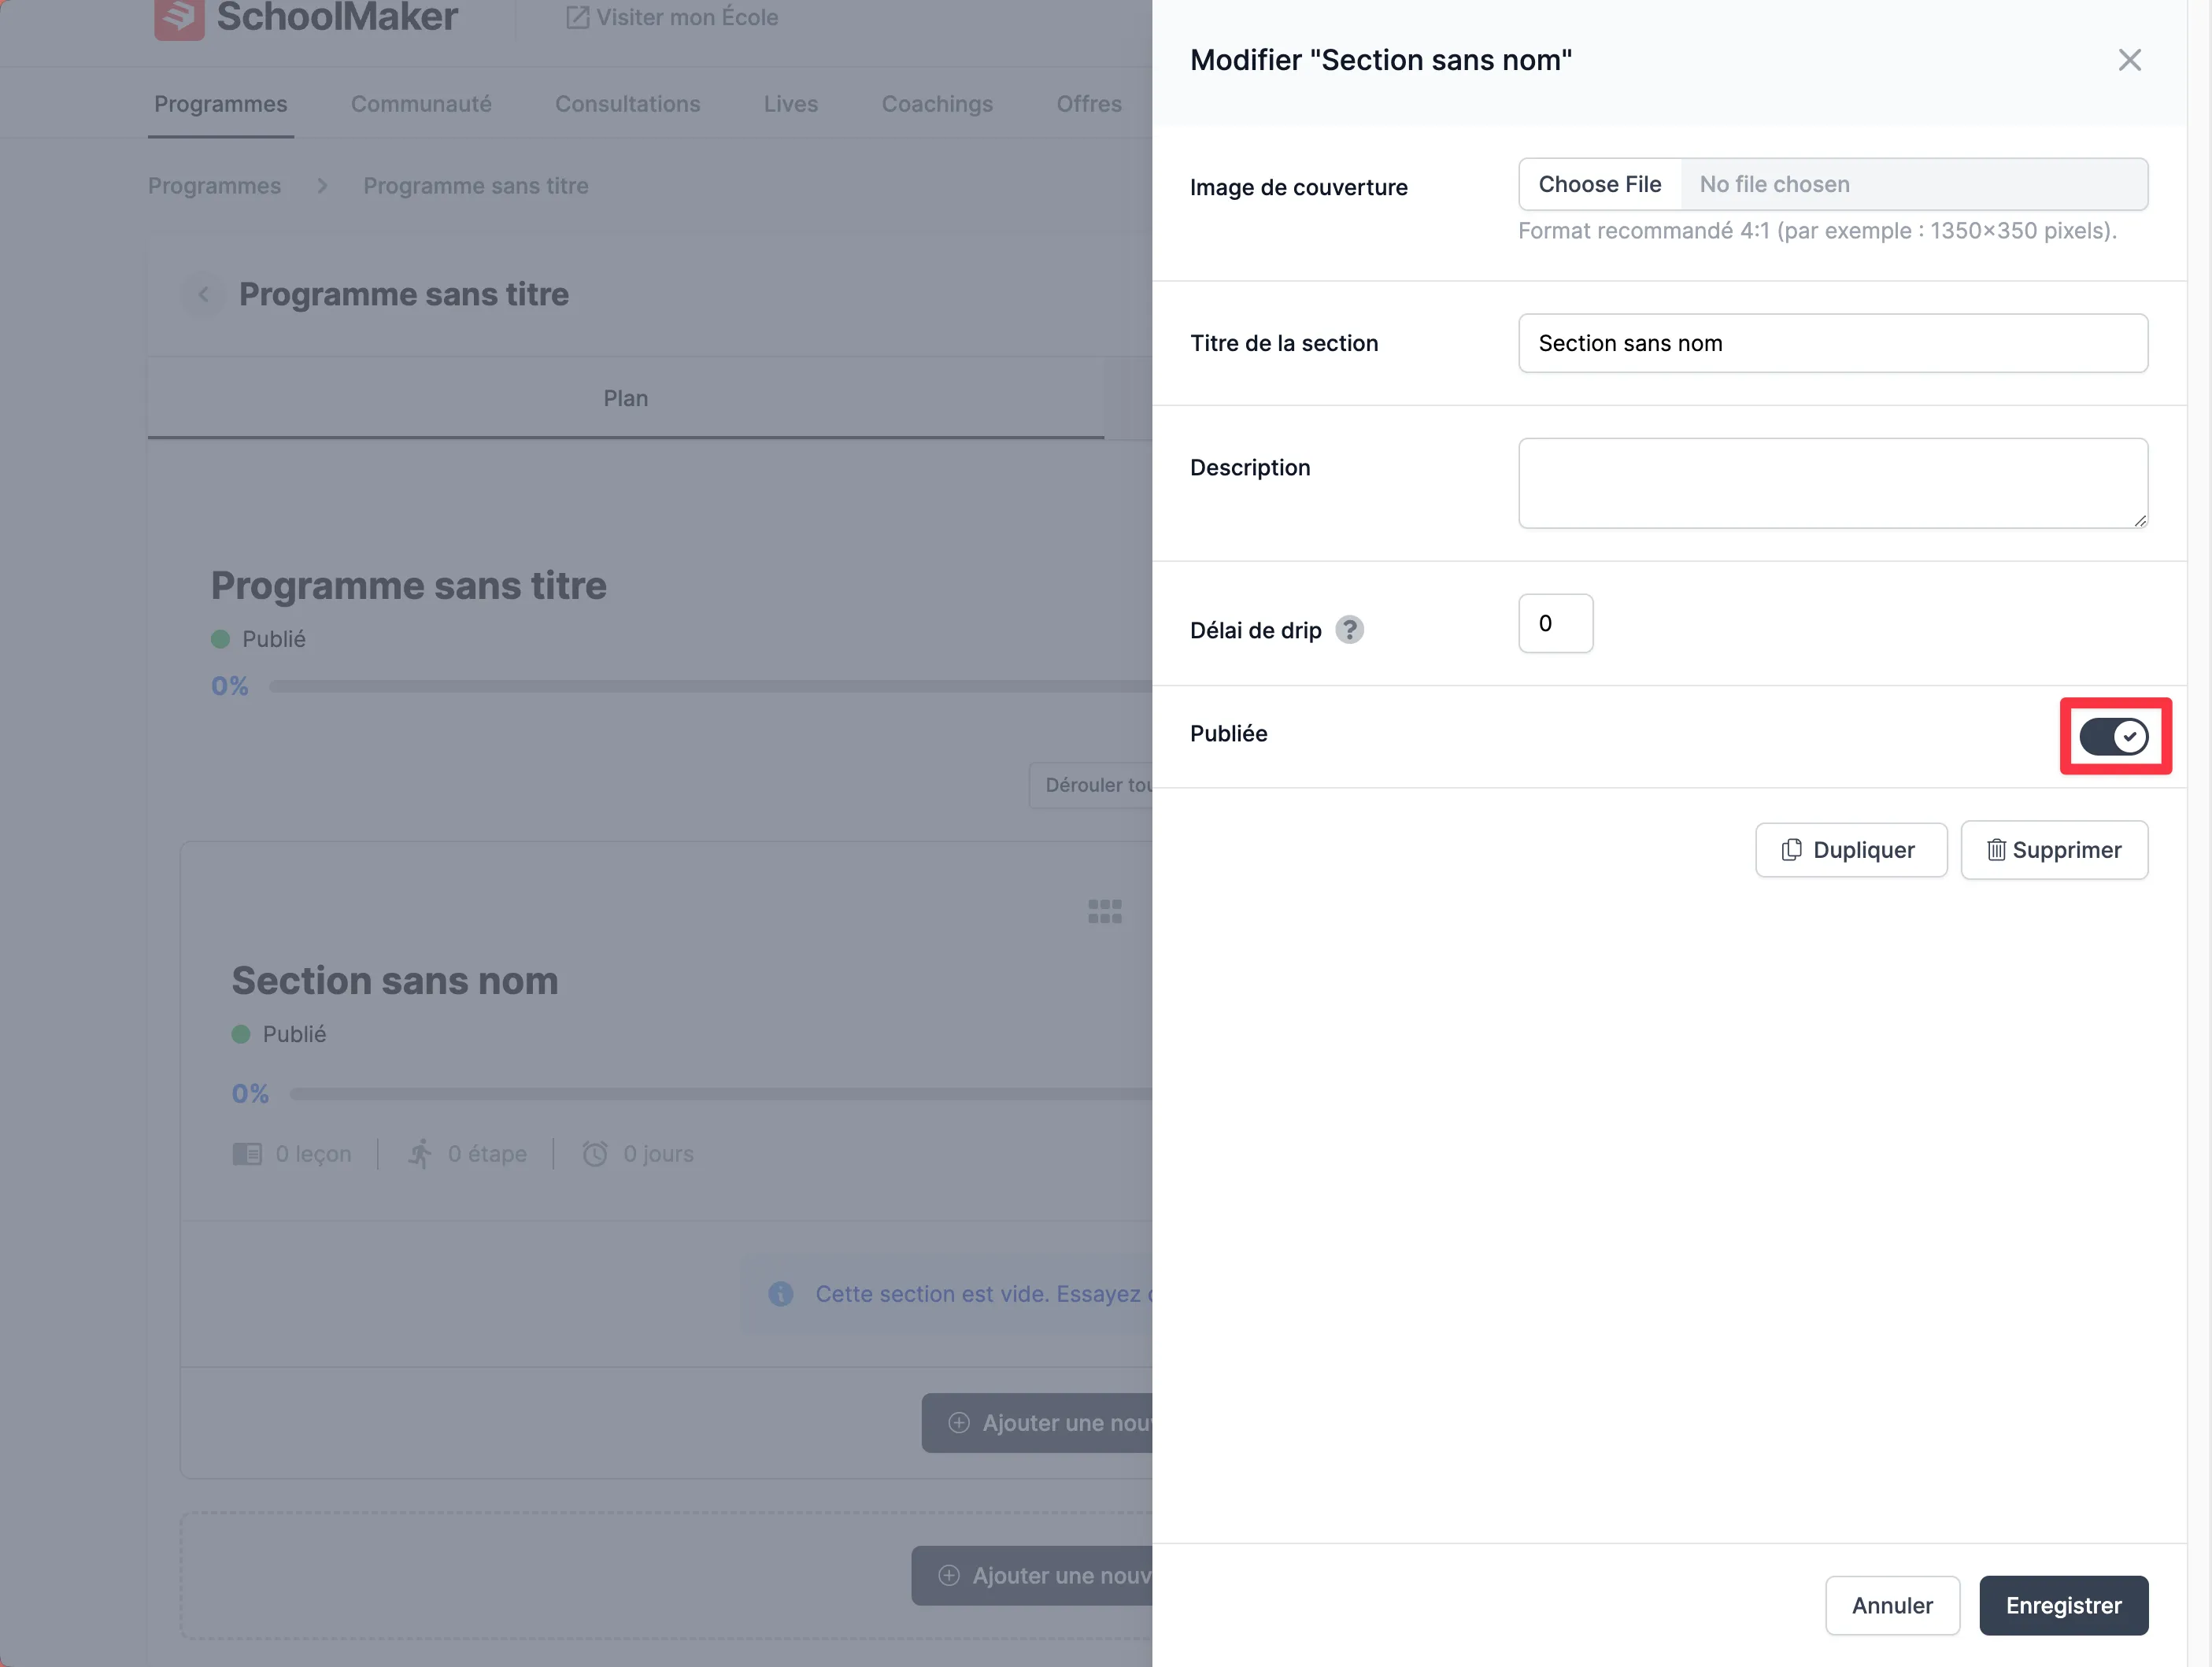Click Choose File for cover image
2212x1667 pixels.
[1599, 184]
